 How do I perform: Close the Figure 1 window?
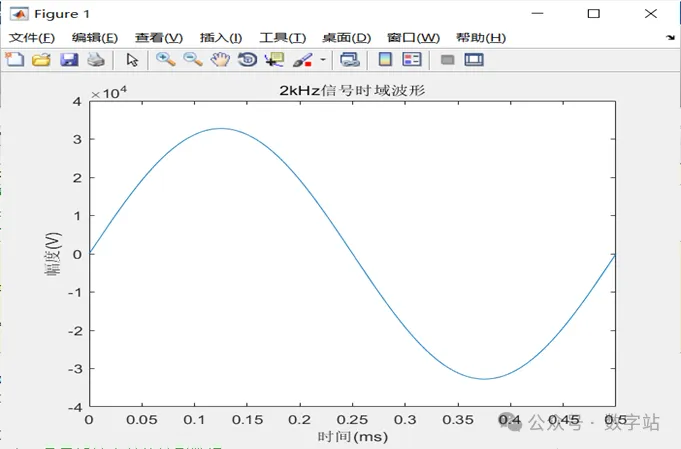(651, 13)
